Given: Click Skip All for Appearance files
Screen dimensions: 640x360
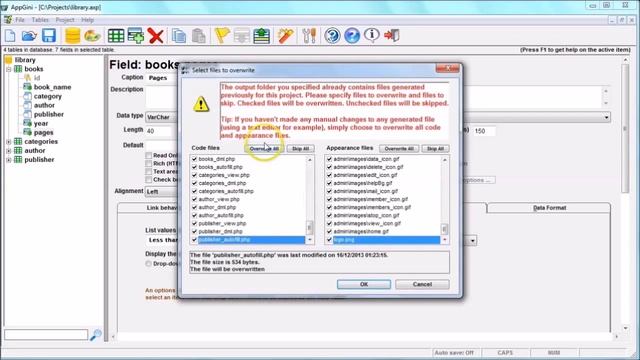Looking at the screenshot, I should (436, 149).
